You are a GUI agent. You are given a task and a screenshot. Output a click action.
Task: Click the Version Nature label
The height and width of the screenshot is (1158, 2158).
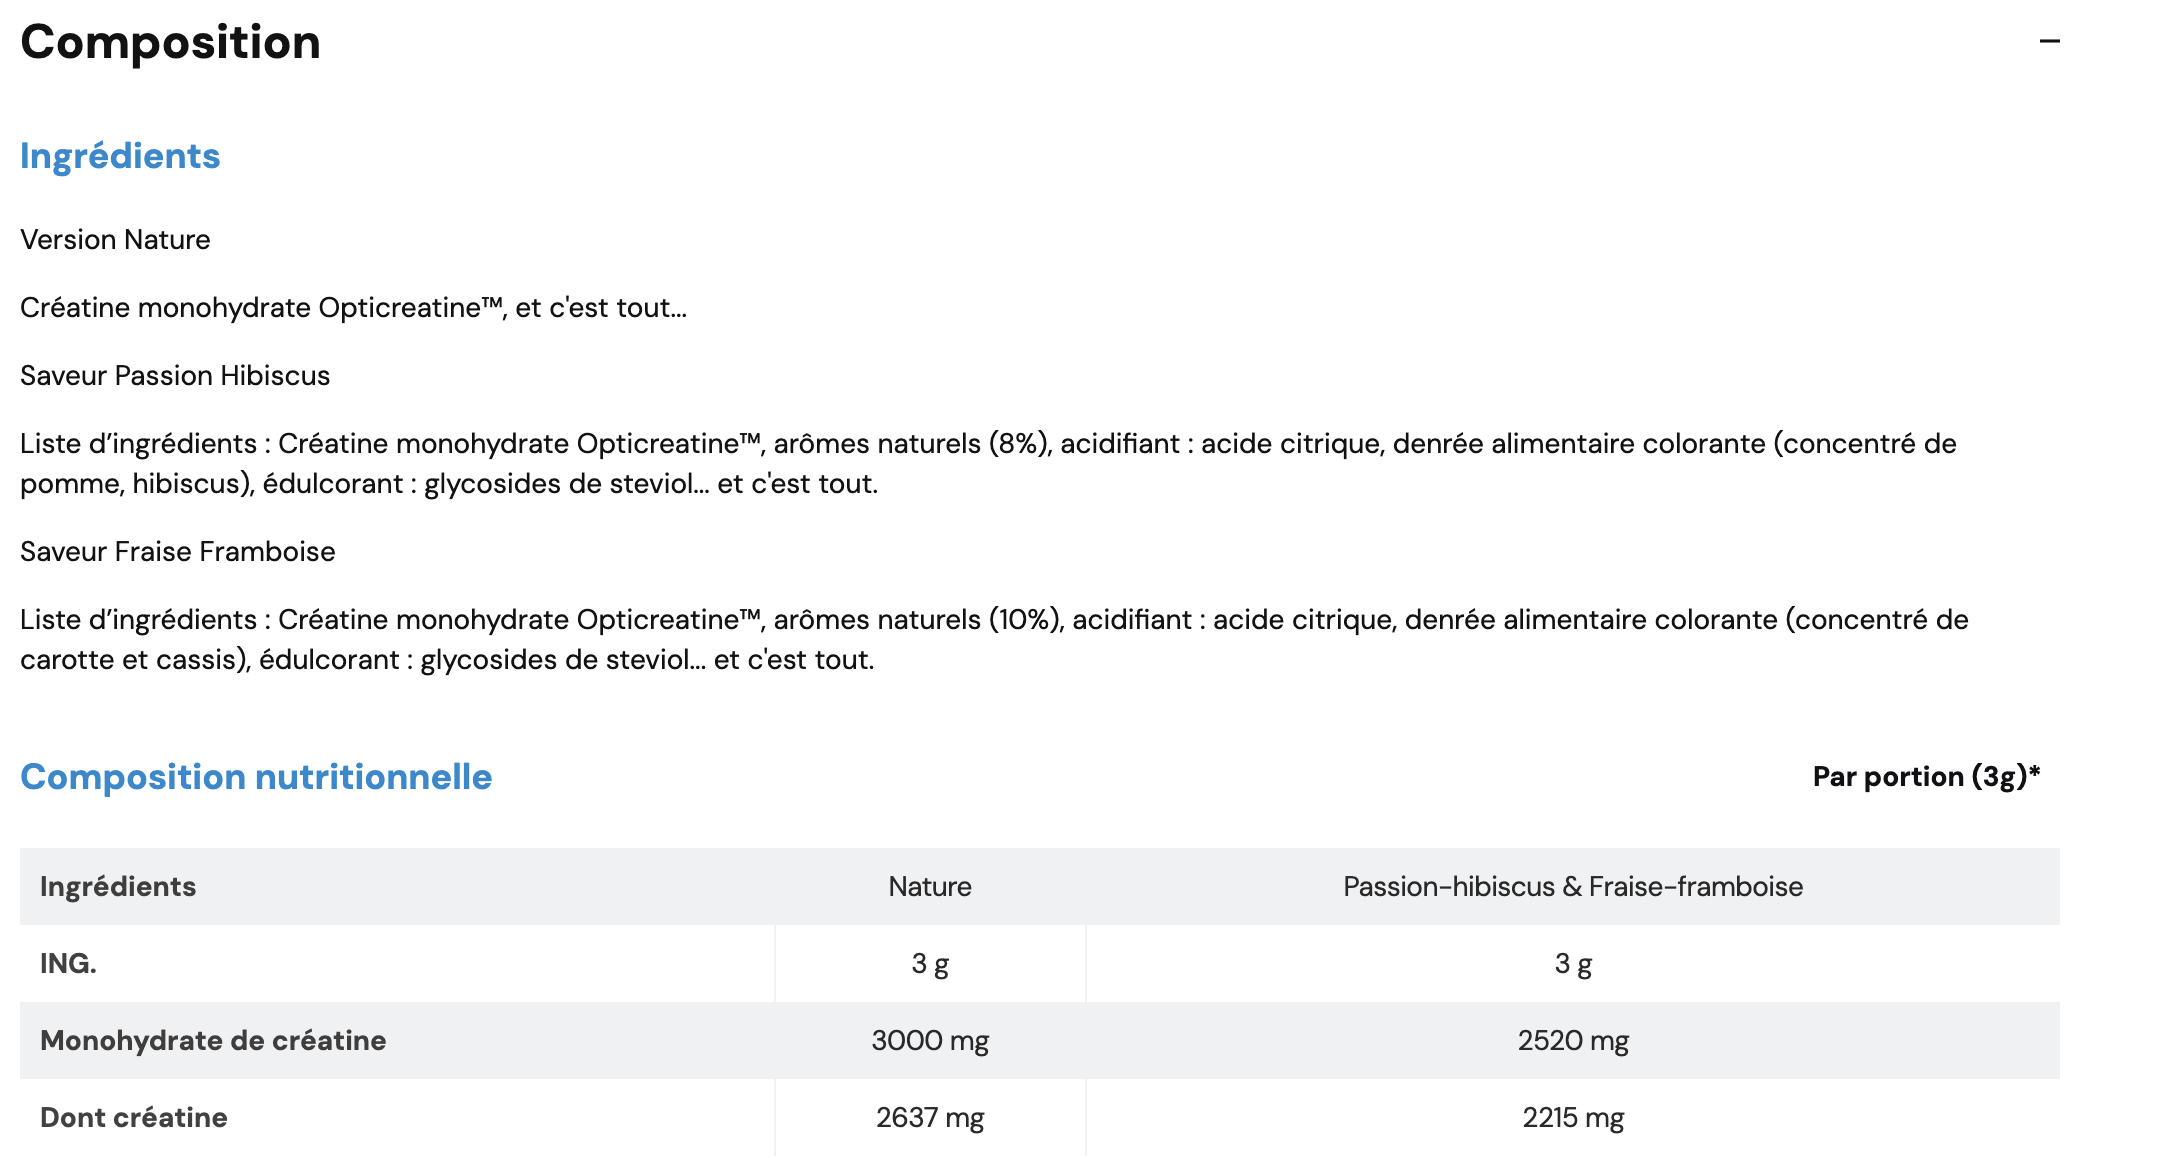tap(115, 240)
